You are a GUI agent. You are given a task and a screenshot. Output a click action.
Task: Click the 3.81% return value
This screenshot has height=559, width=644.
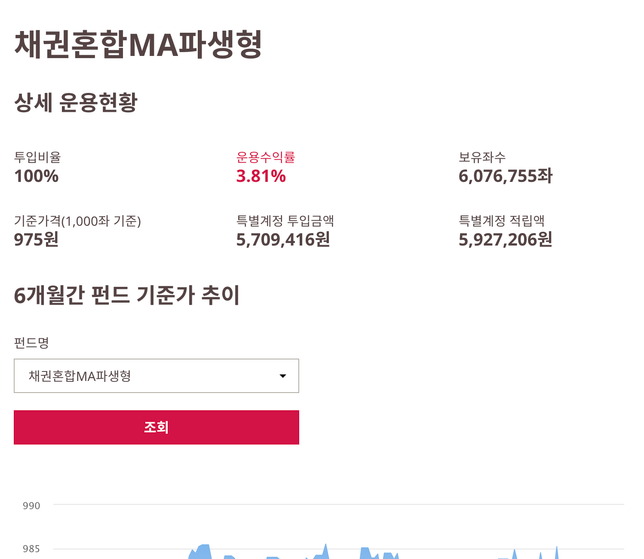(261, 177)
